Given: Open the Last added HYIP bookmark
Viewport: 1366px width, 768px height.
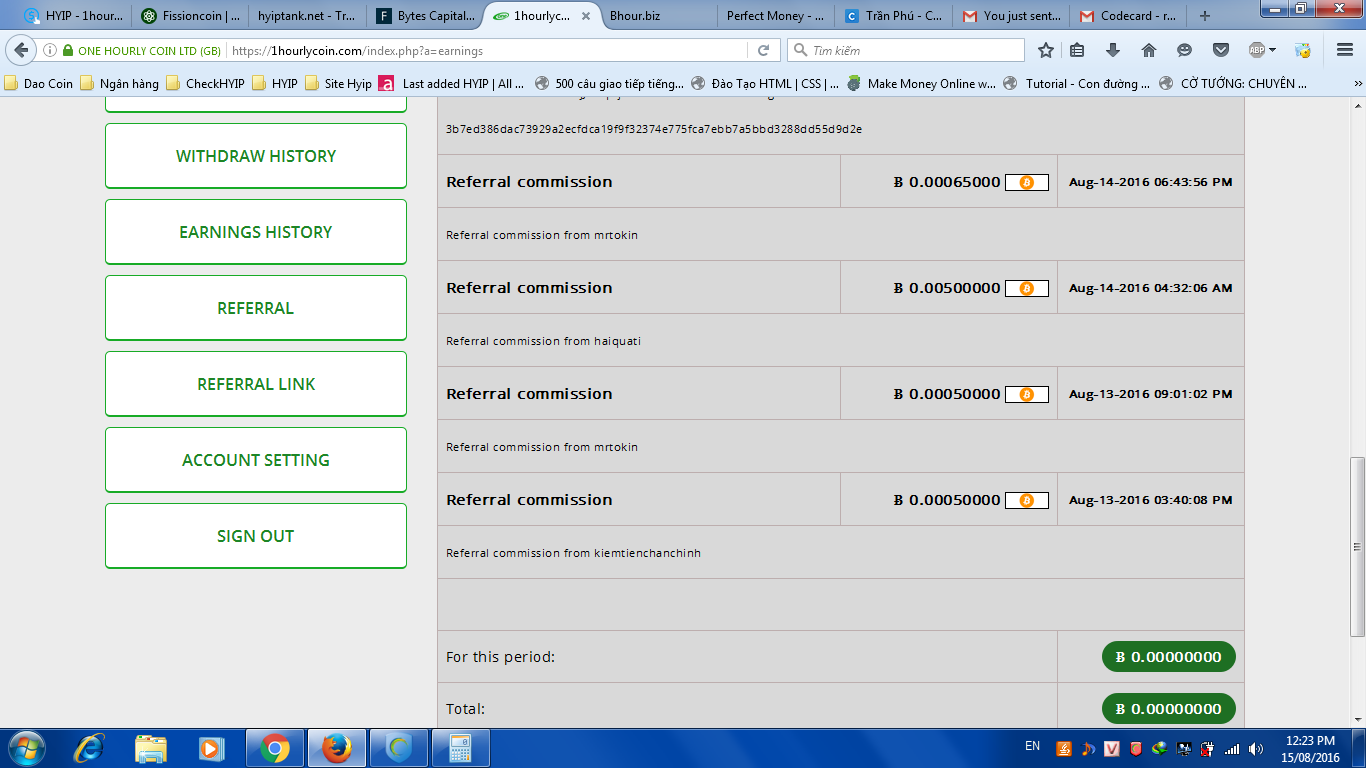Looking at the screenshot, I should (452, 84).
